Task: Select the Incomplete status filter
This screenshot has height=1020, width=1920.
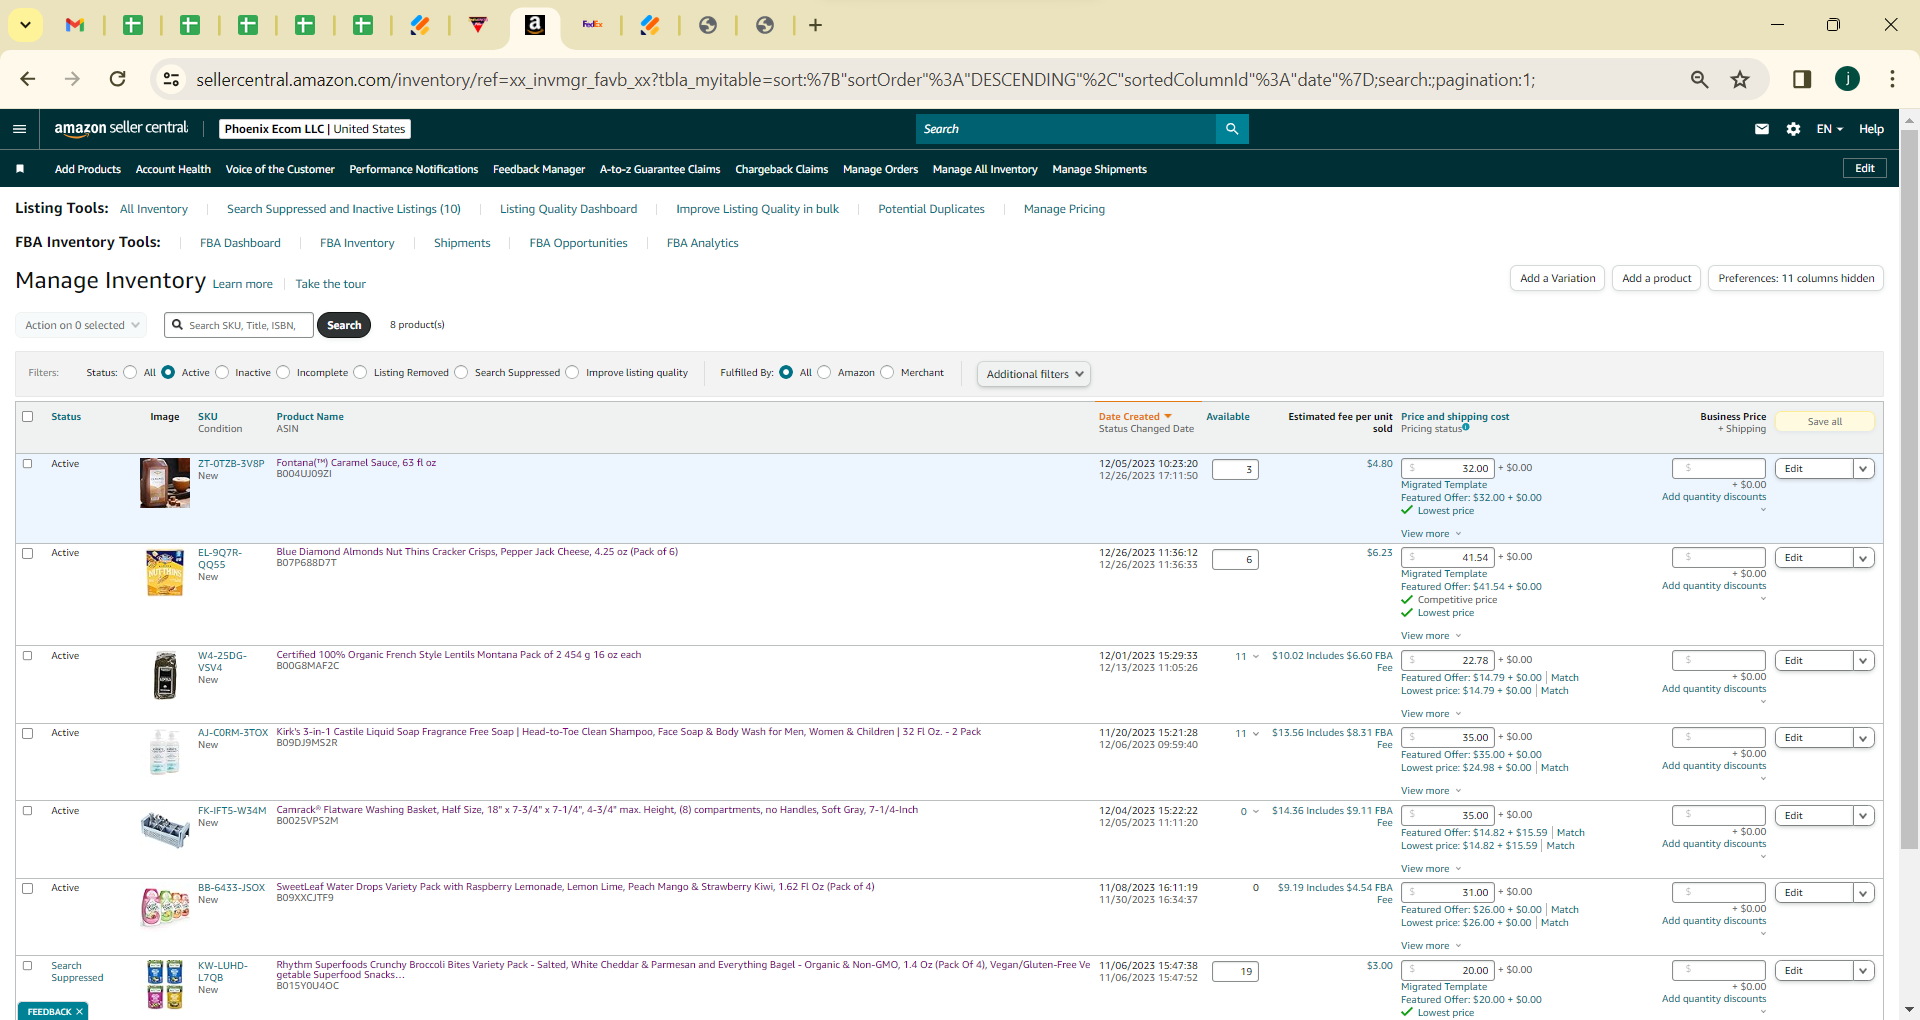Action: tap(283, 372)
